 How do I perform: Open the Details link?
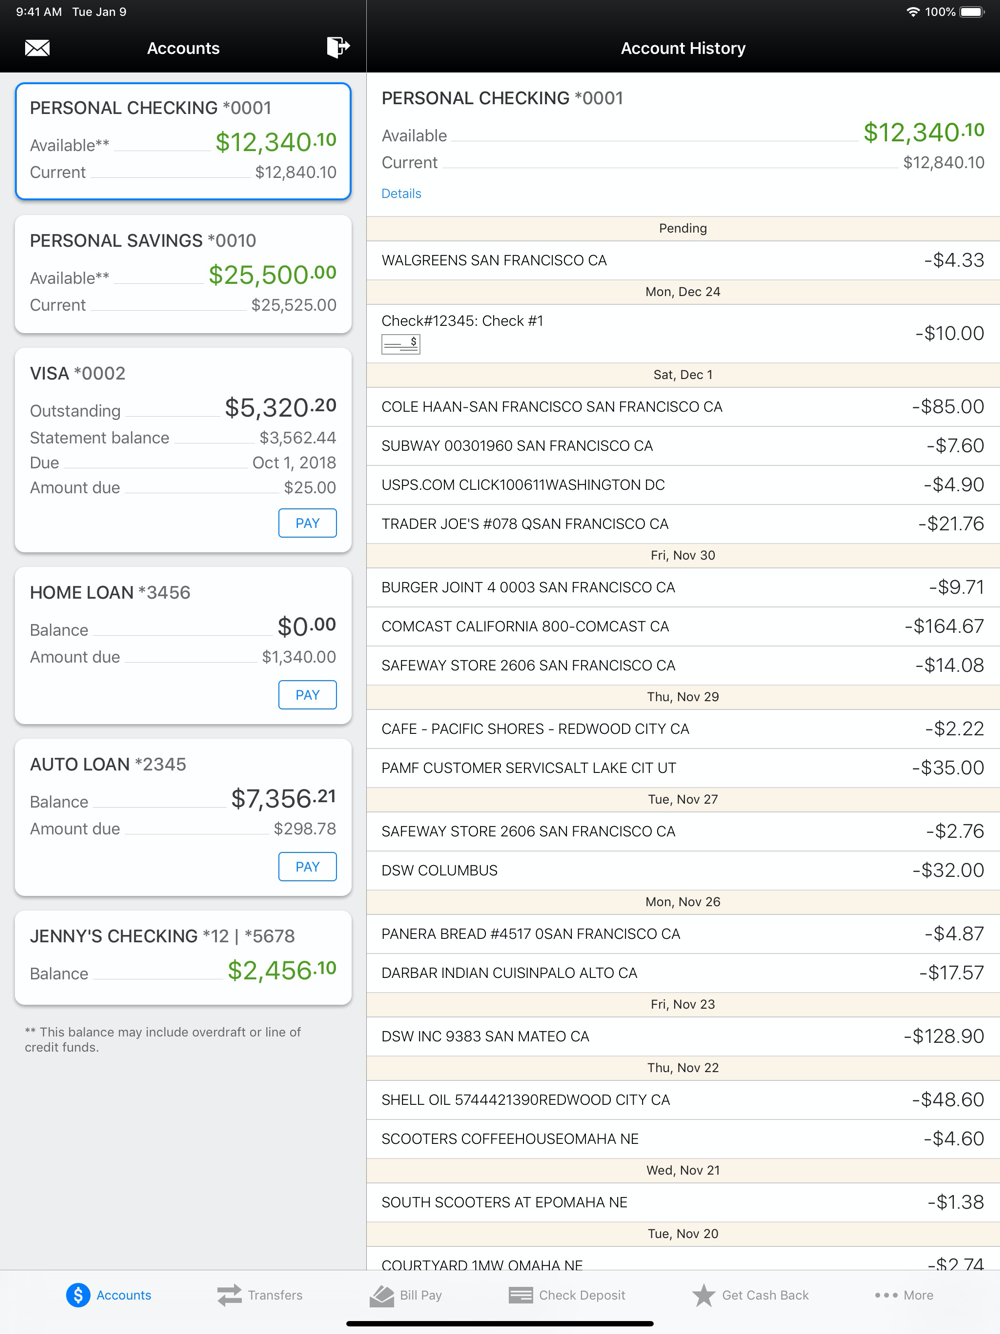coord(401,193)
